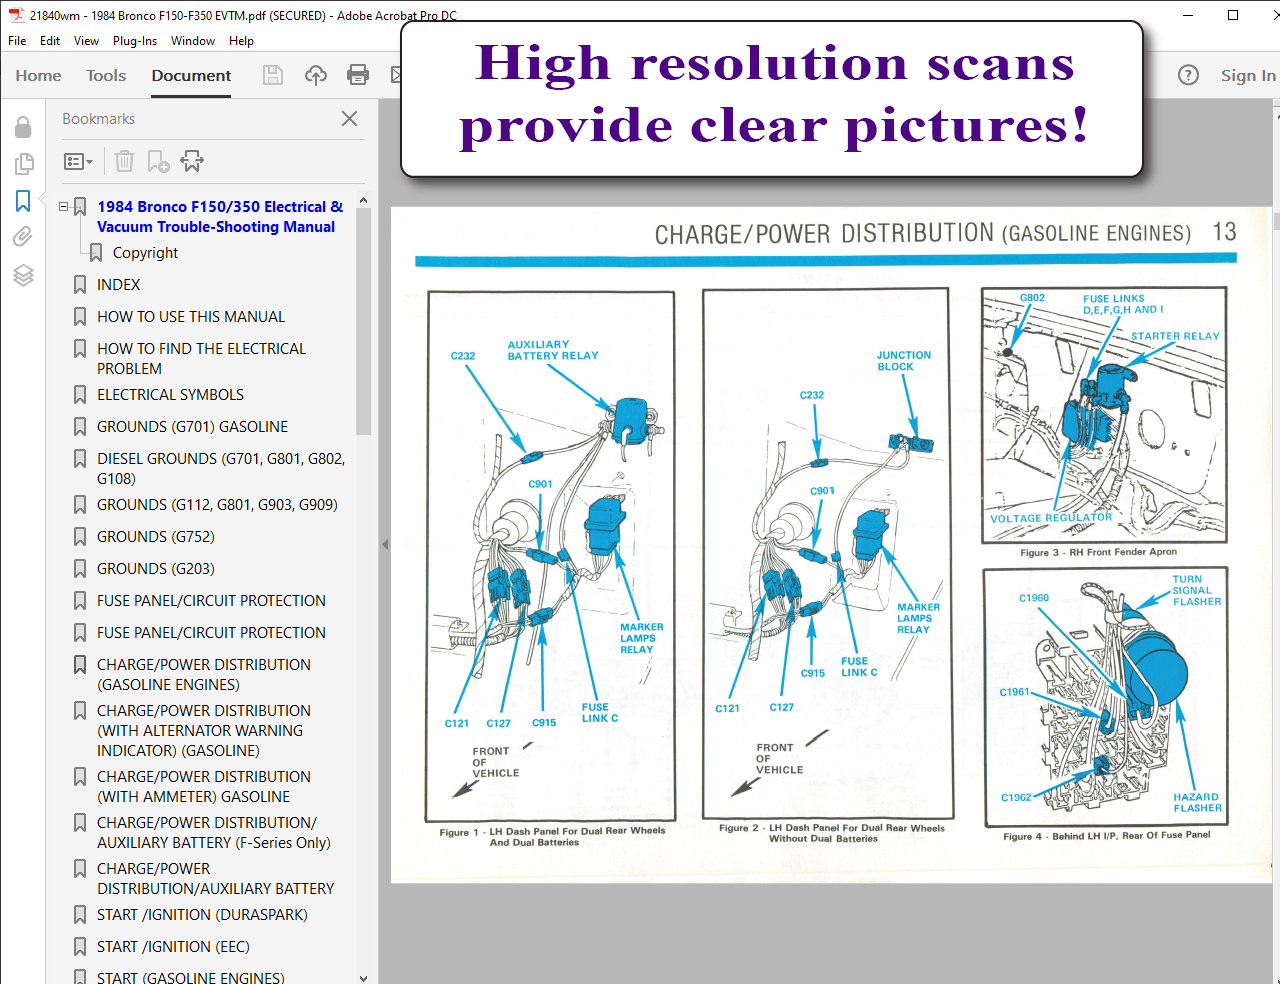Open AUXILIARY BATTERY (F-Series Only) bookmark
The width and height of the screenshot is (1280, 984).
pyautogui.click(x=214, y=833)
